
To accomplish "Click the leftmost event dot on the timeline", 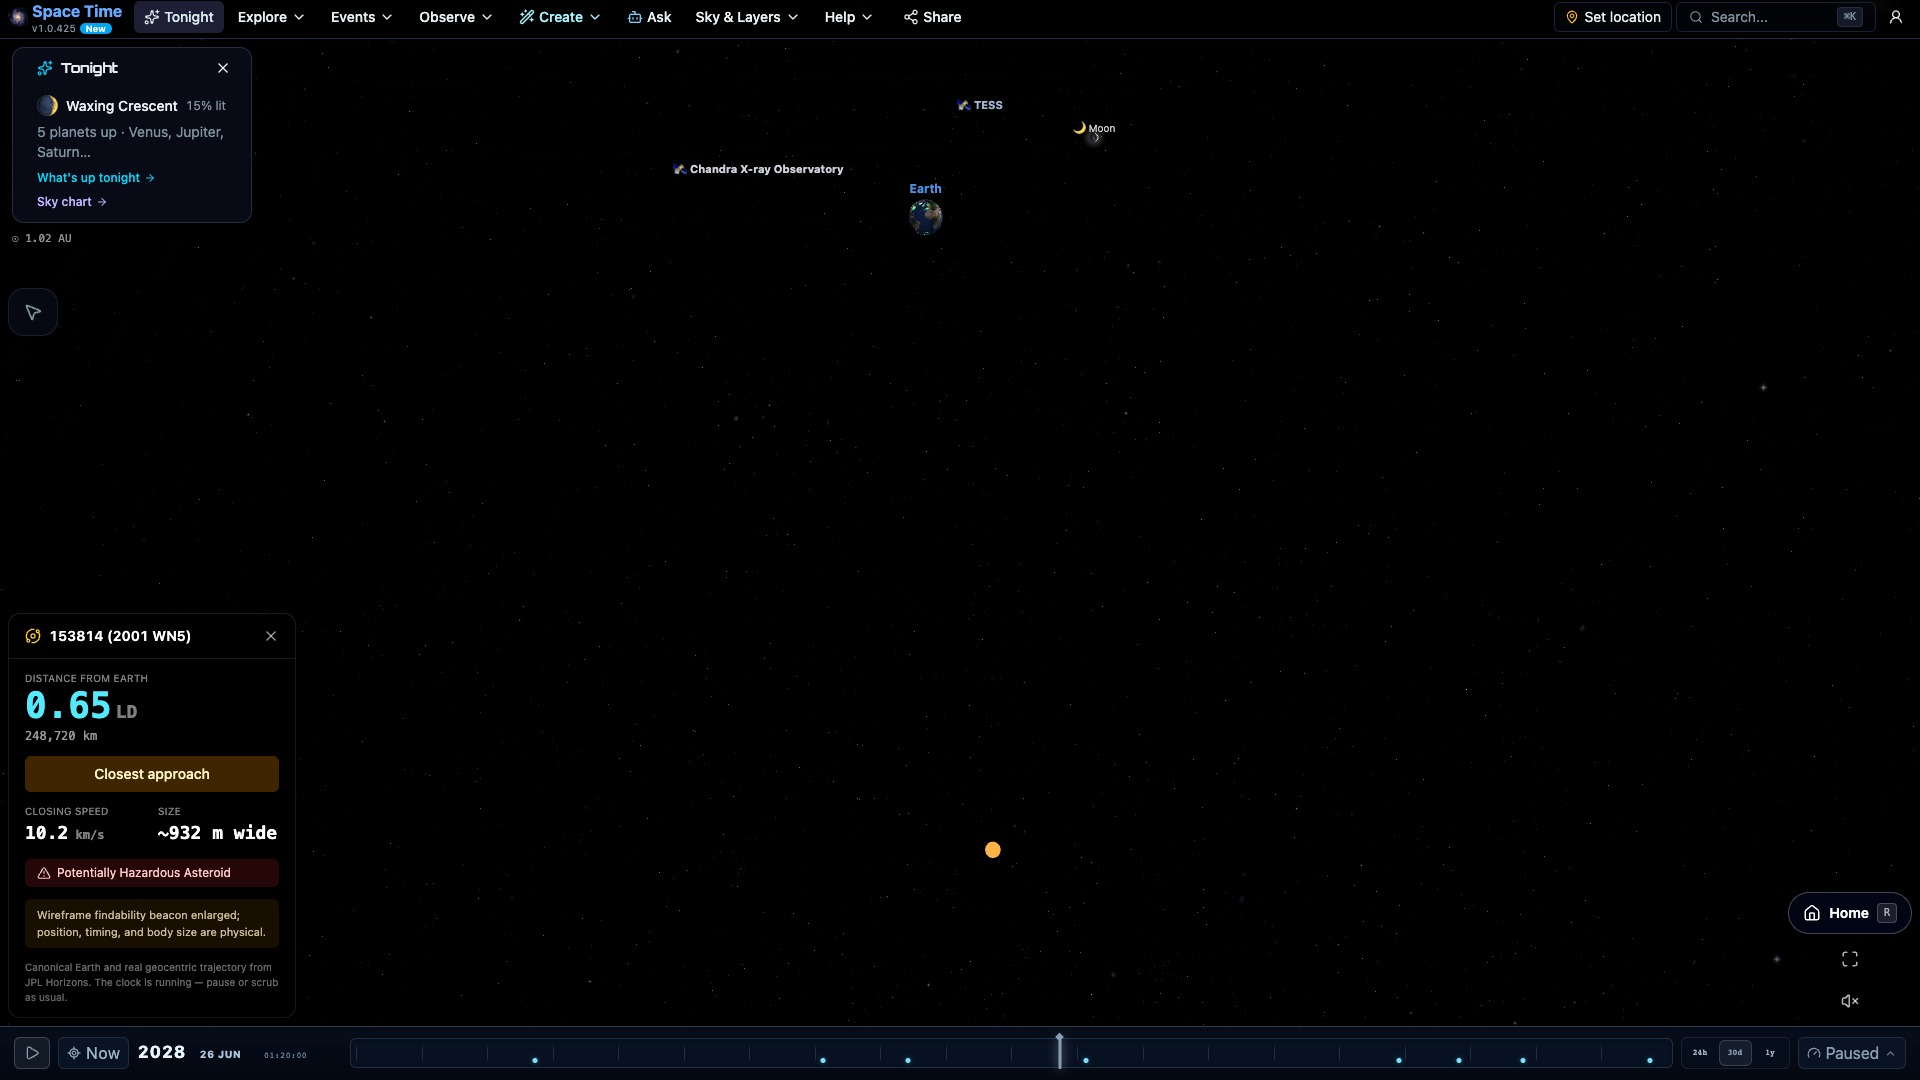I will [x=535, y=1061].
